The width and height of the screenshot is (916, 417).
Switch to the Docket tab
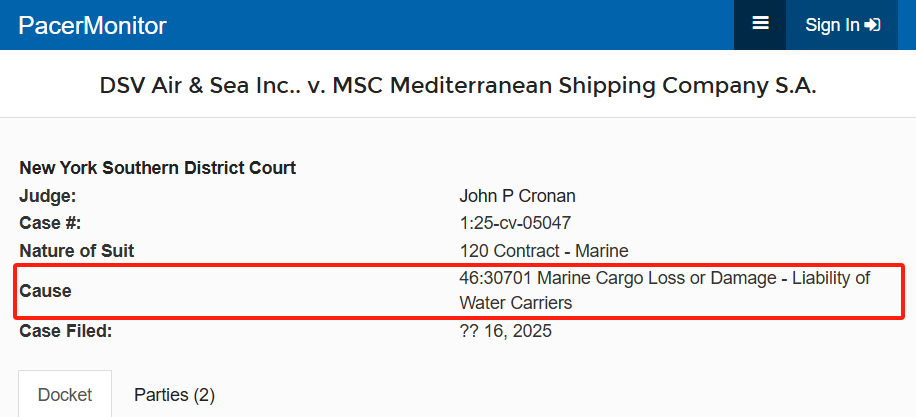(65, 395)
